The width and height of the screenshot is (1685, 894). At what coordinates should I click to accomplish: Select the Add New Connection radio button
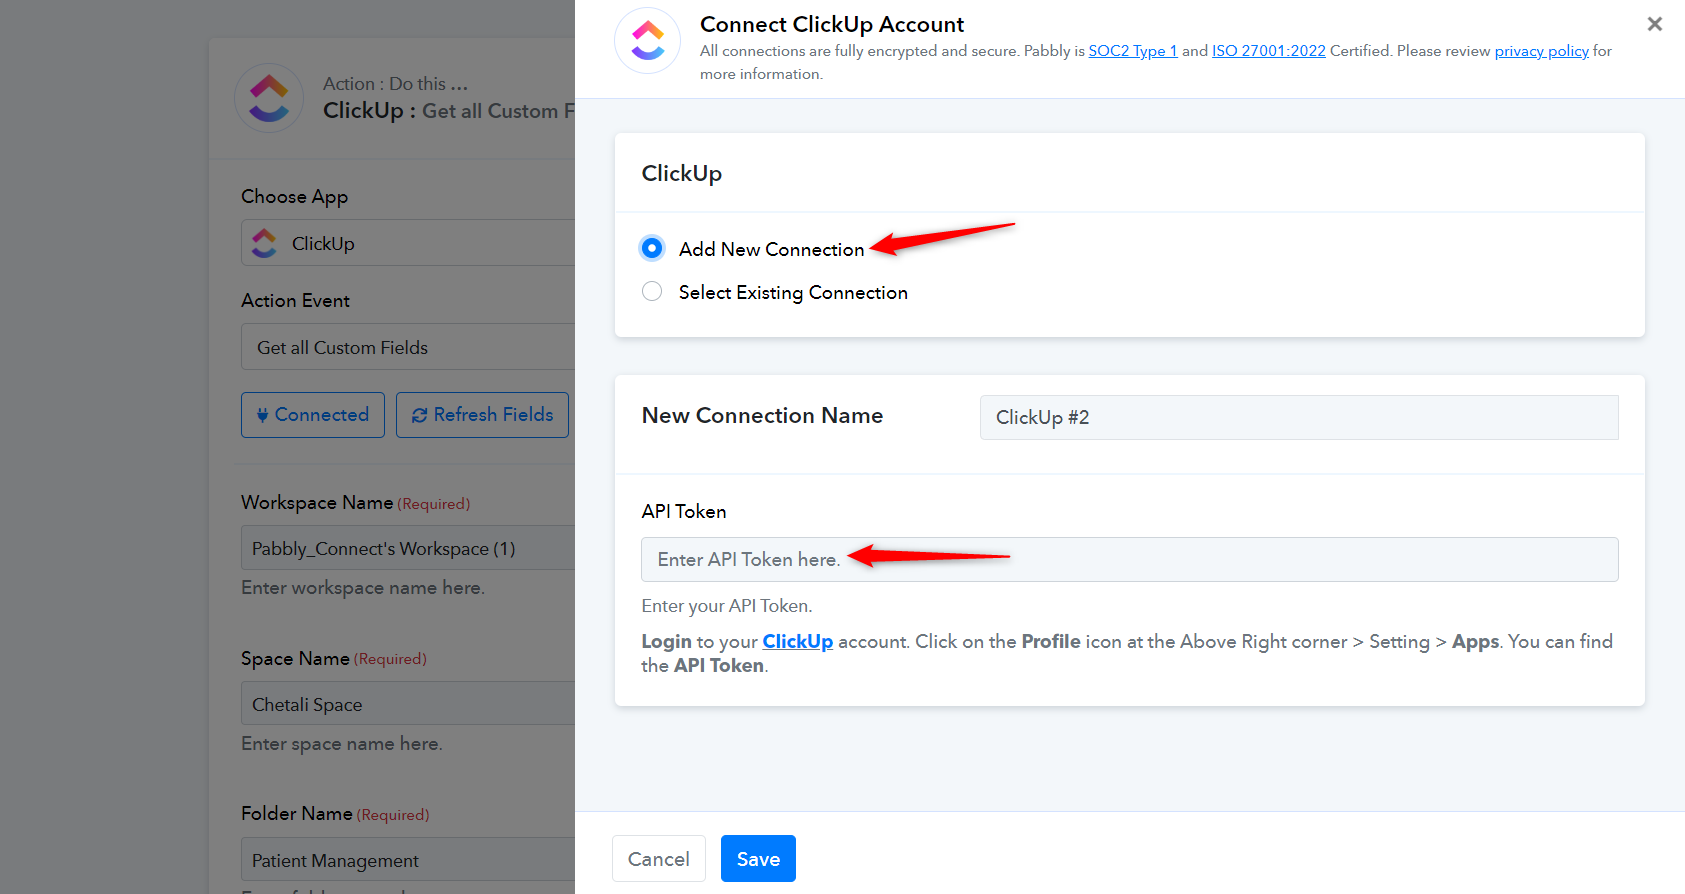pyautogui.click(x=652, y=248)
